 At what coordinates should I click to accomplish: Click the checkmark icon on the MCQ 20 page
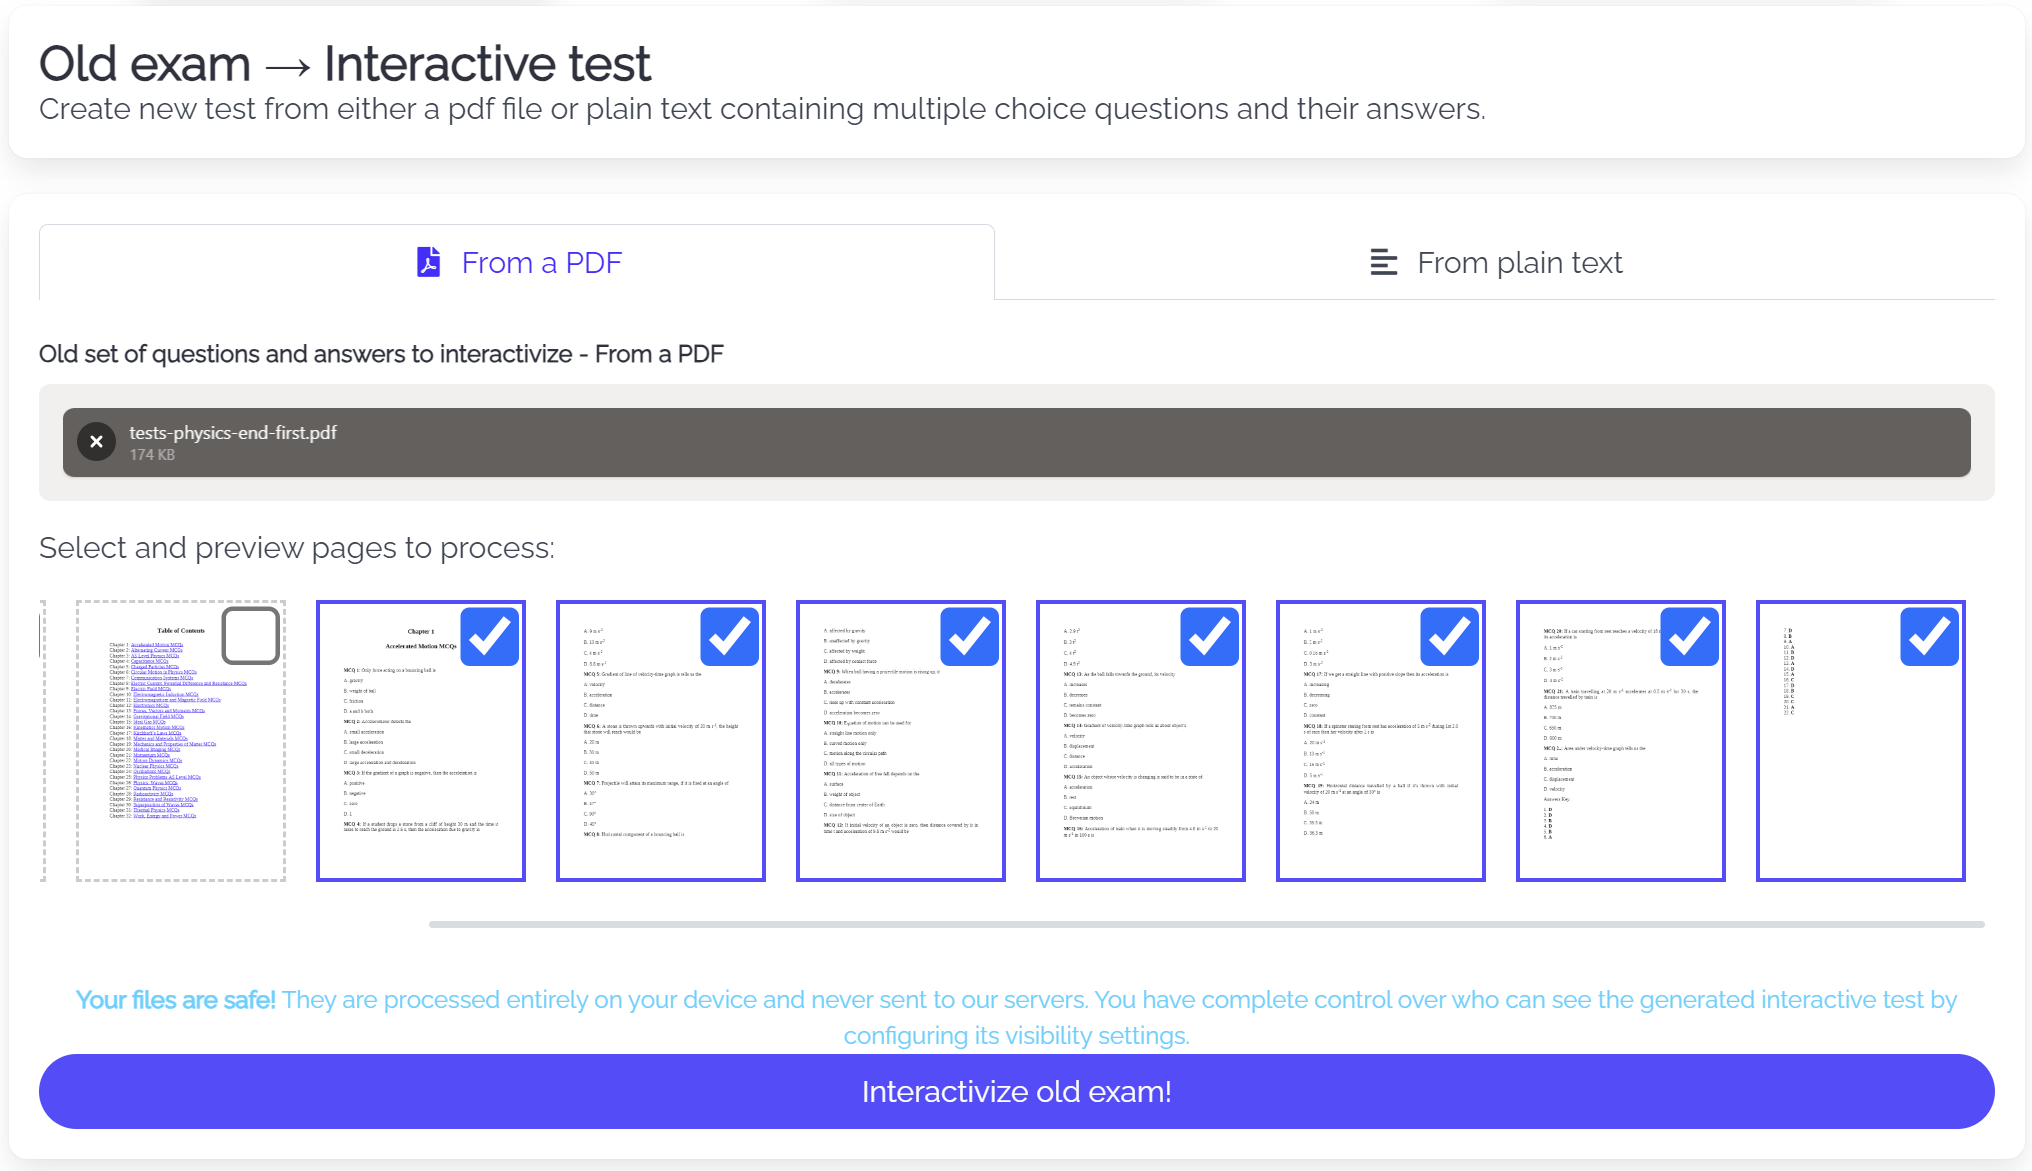1690,636
